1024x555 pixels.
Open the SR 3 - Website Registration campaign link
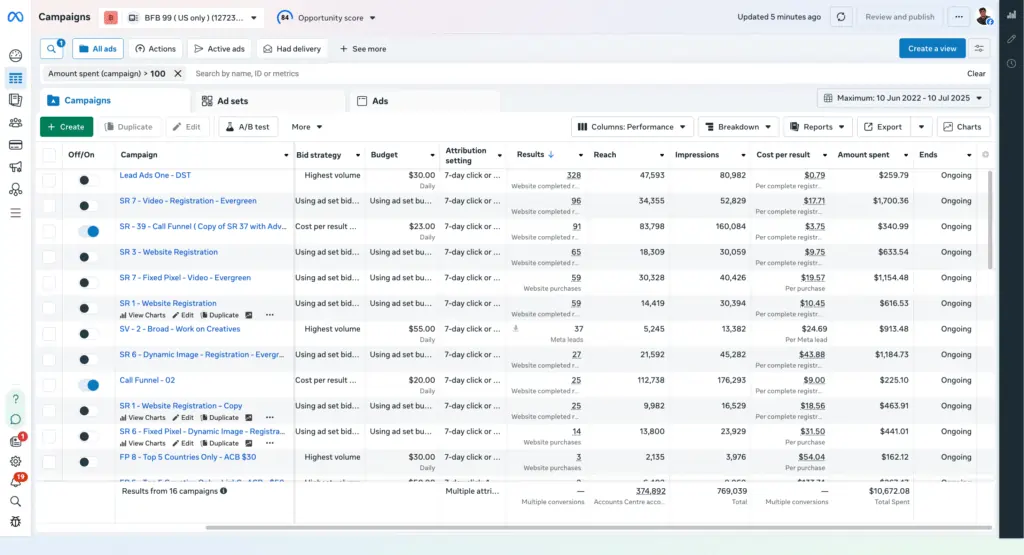pos(168,252)
